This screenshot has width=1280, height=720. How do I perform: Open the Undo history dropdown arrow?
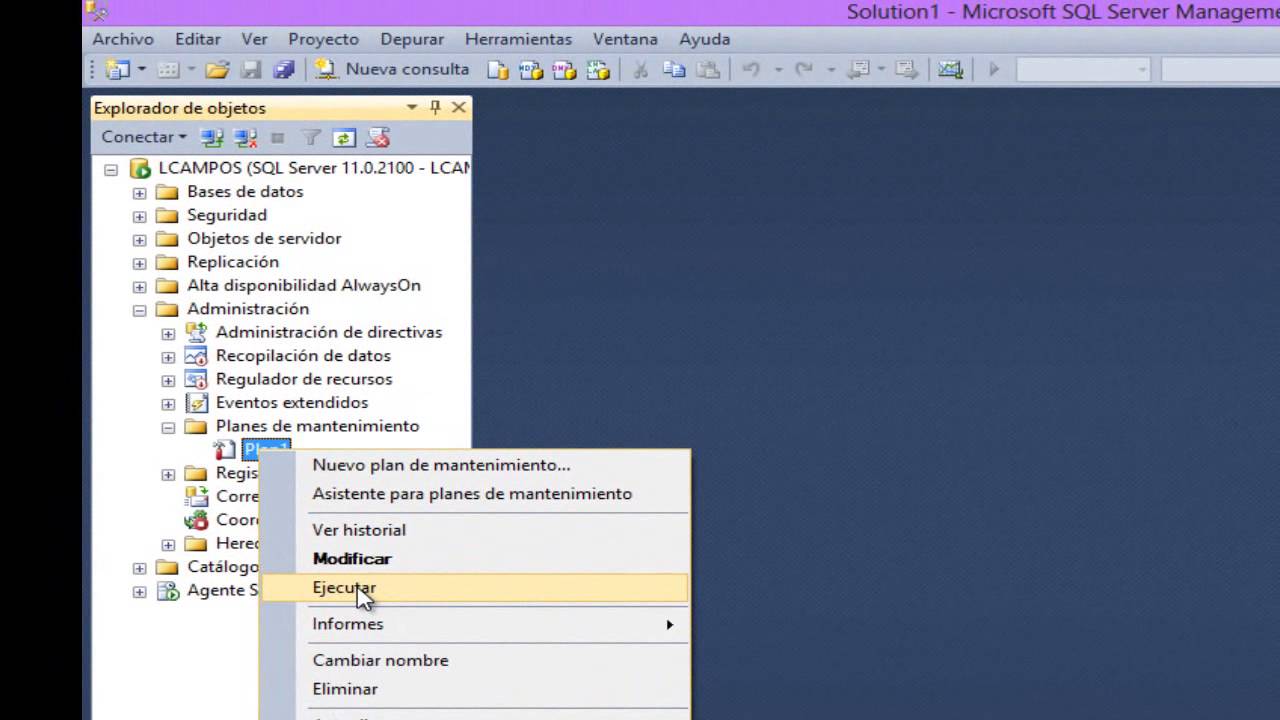coord(777,70)
